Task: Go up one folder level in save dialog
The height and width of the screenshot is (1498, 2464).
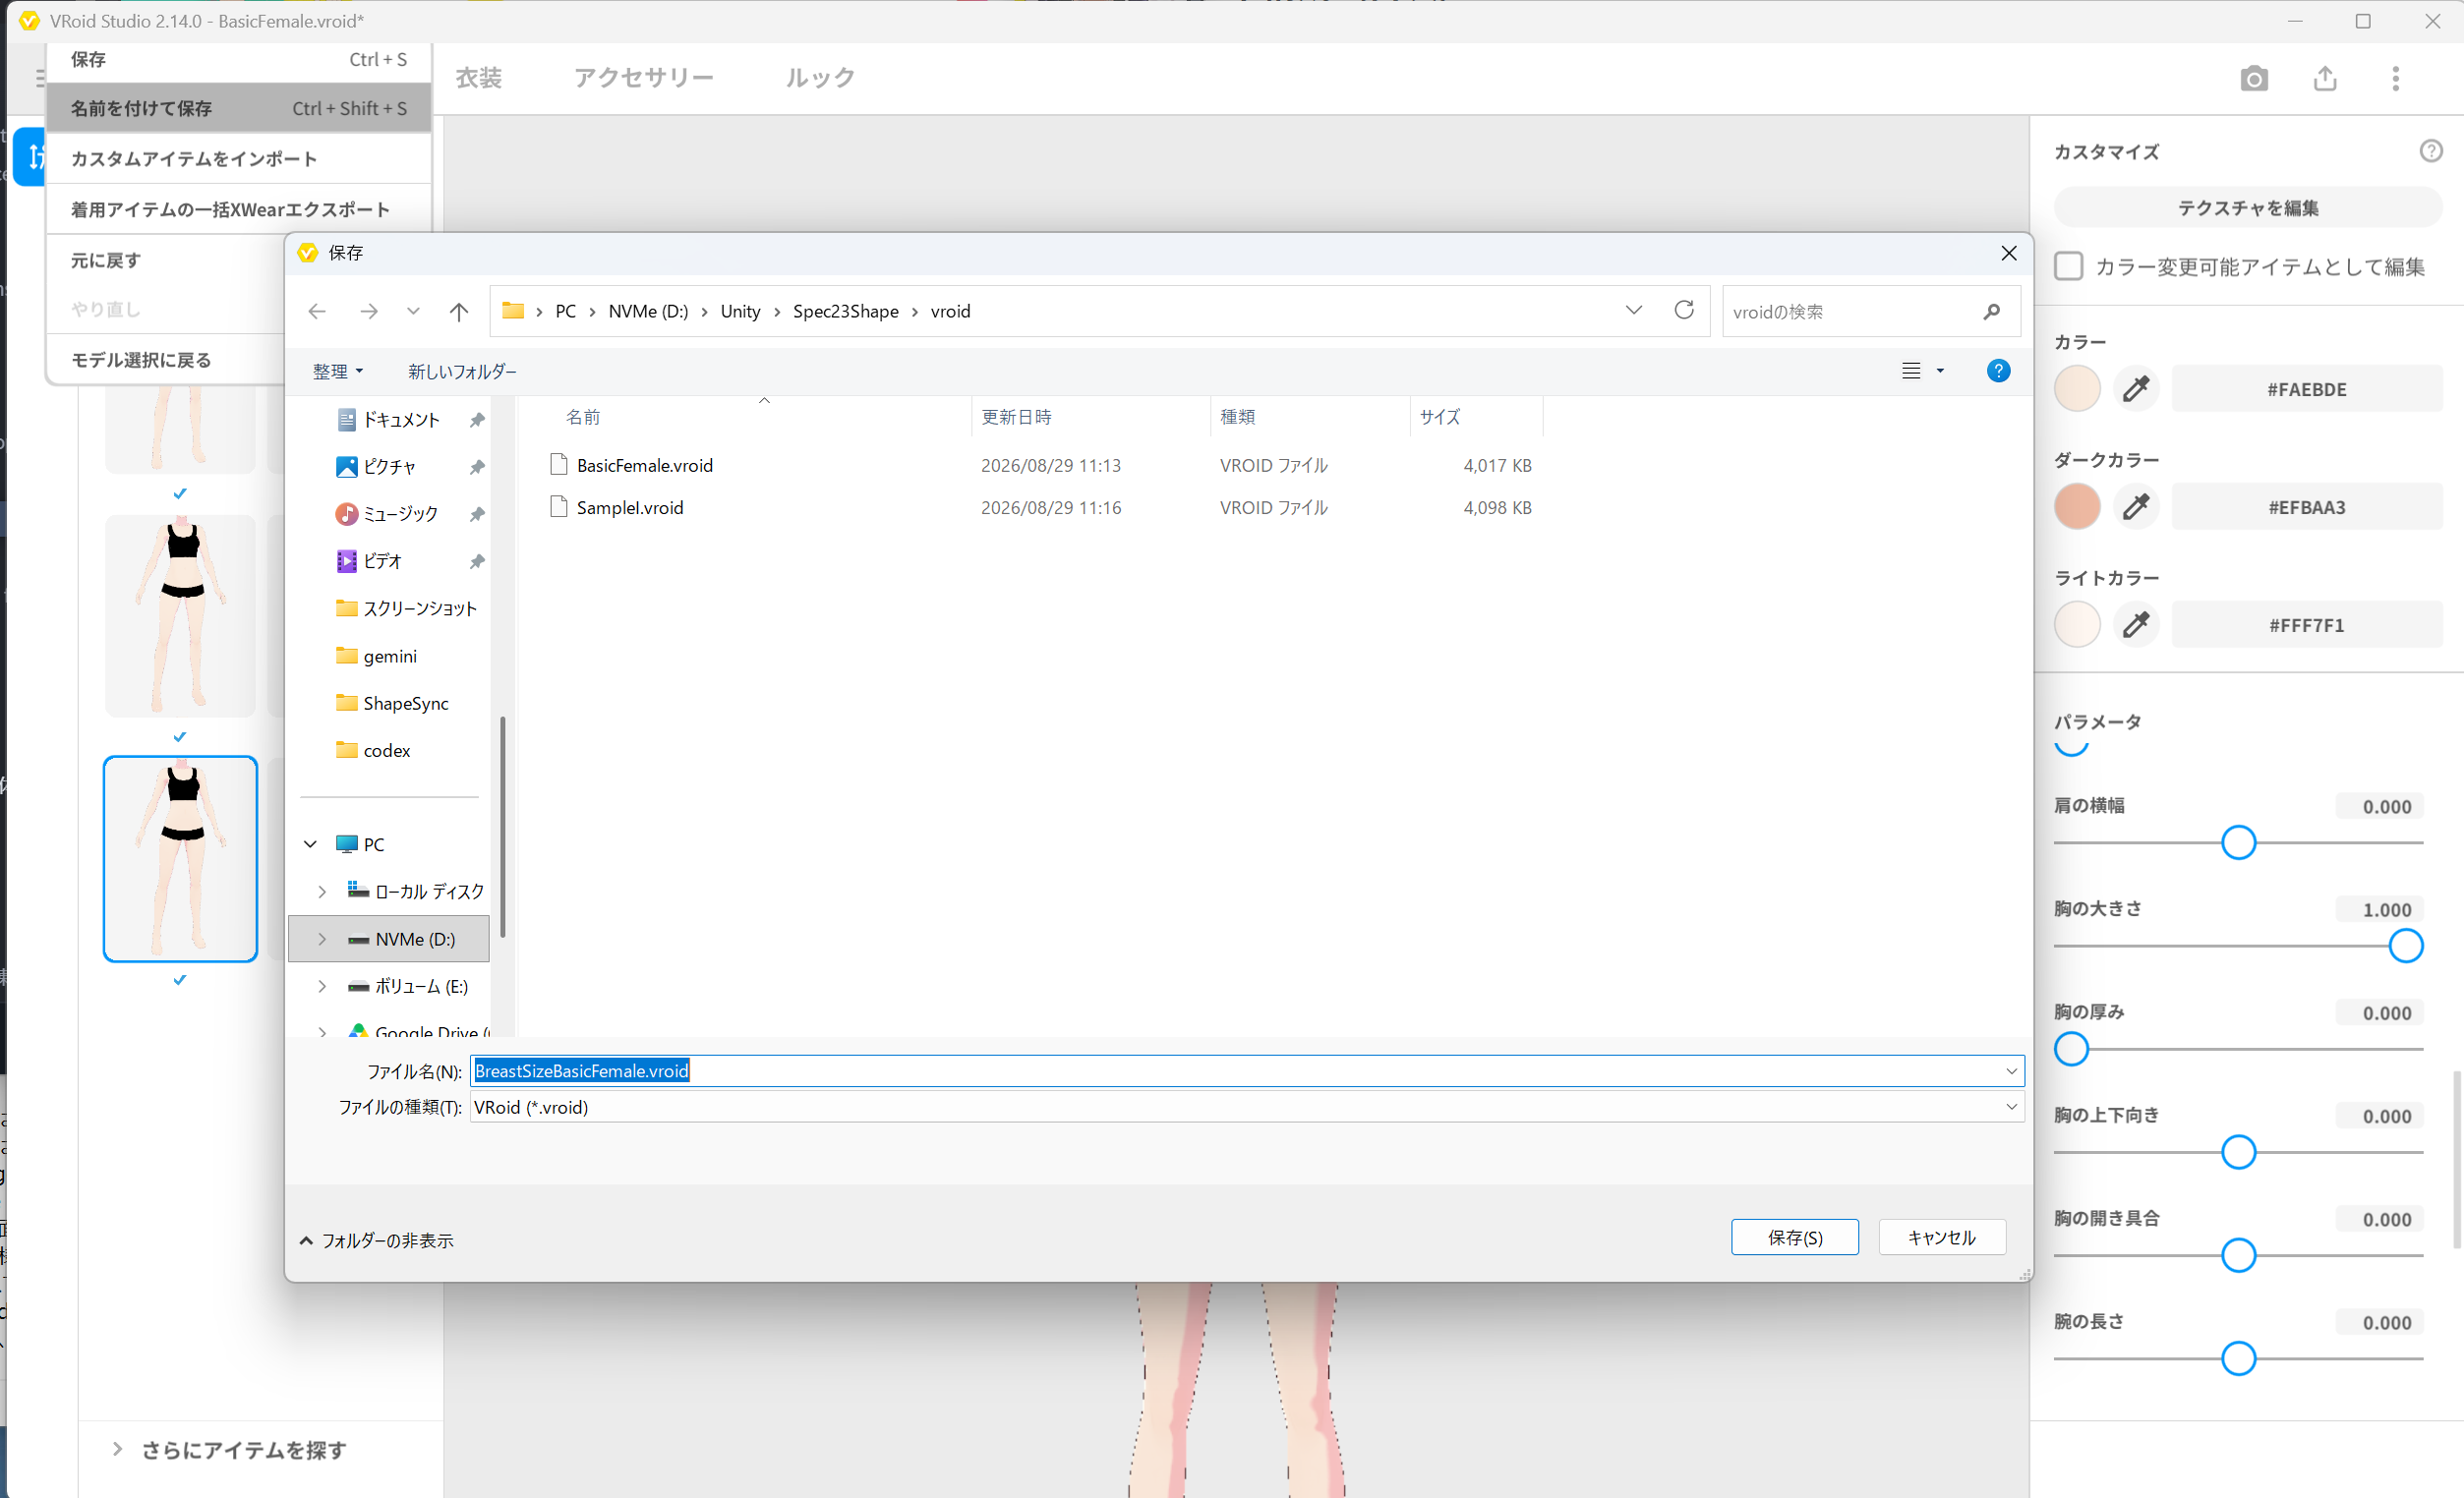Action: (x=459, y=311)
